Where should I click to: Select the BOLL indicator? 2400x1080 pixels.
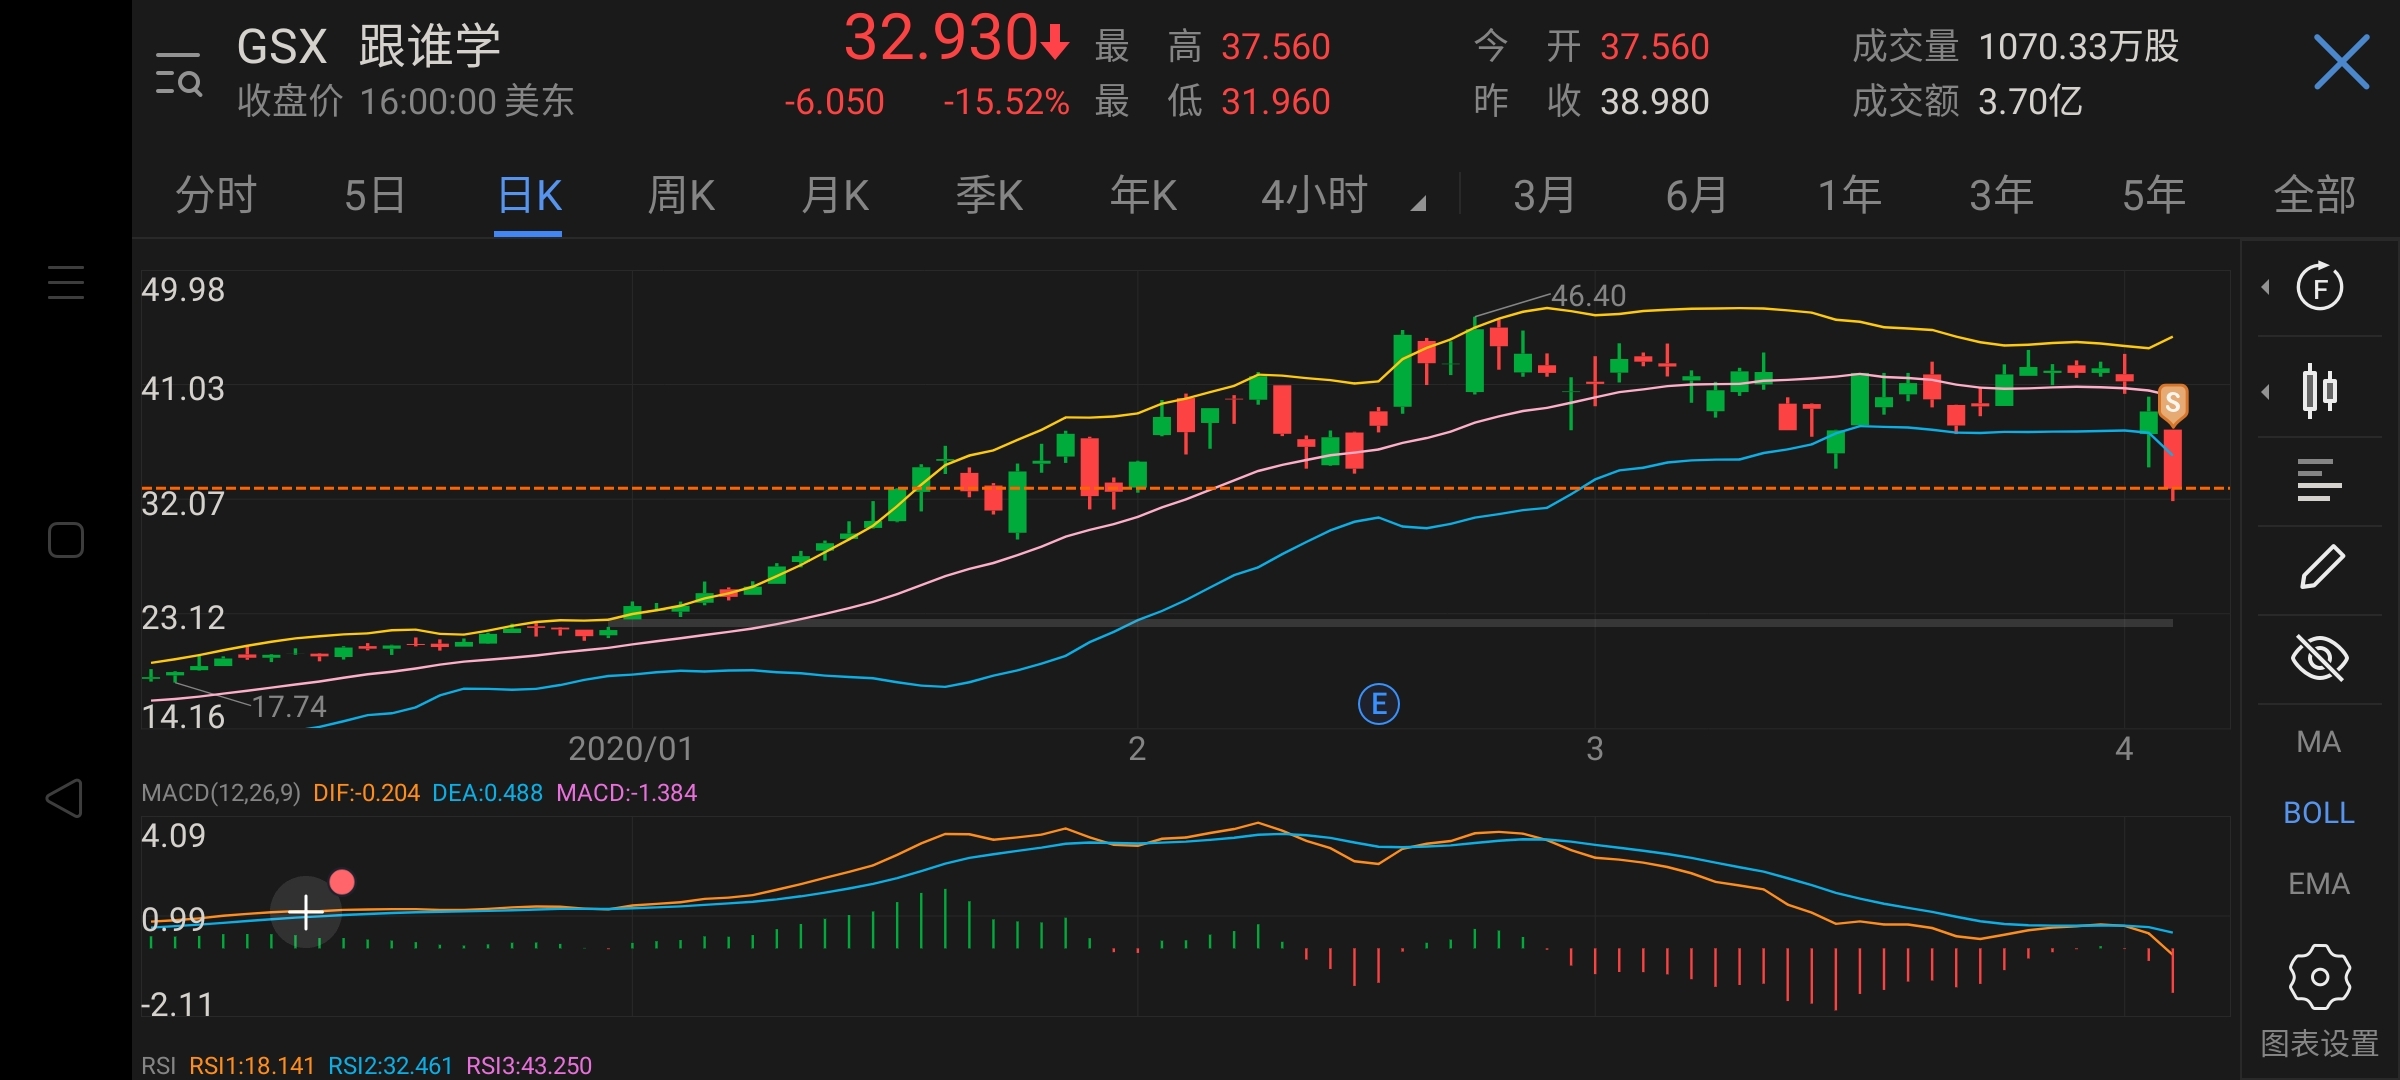[2318, 812]
